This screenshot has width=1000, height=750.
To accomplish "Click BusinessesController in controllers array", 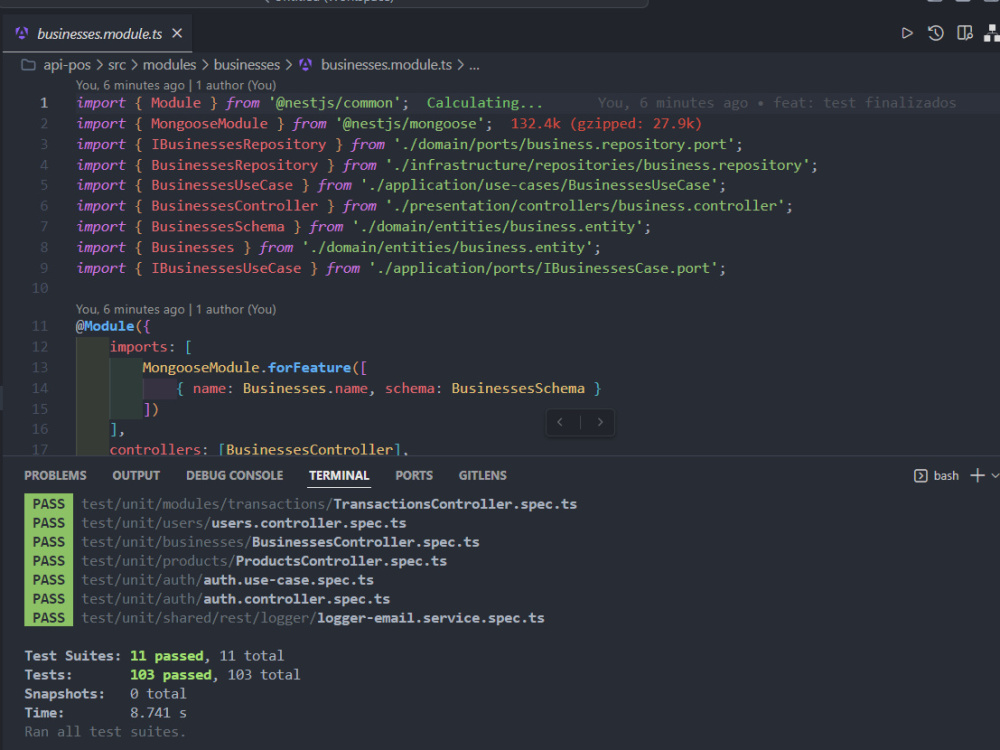I will click(309, 450).
